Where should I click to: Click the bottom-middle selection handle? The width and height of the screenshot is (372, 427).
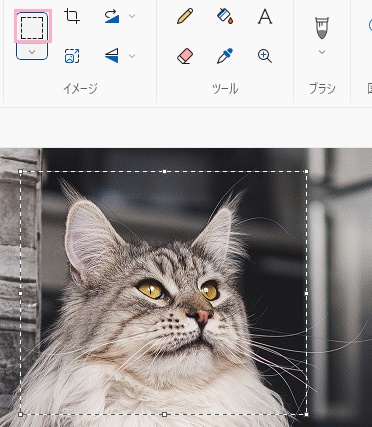(164, 414)
